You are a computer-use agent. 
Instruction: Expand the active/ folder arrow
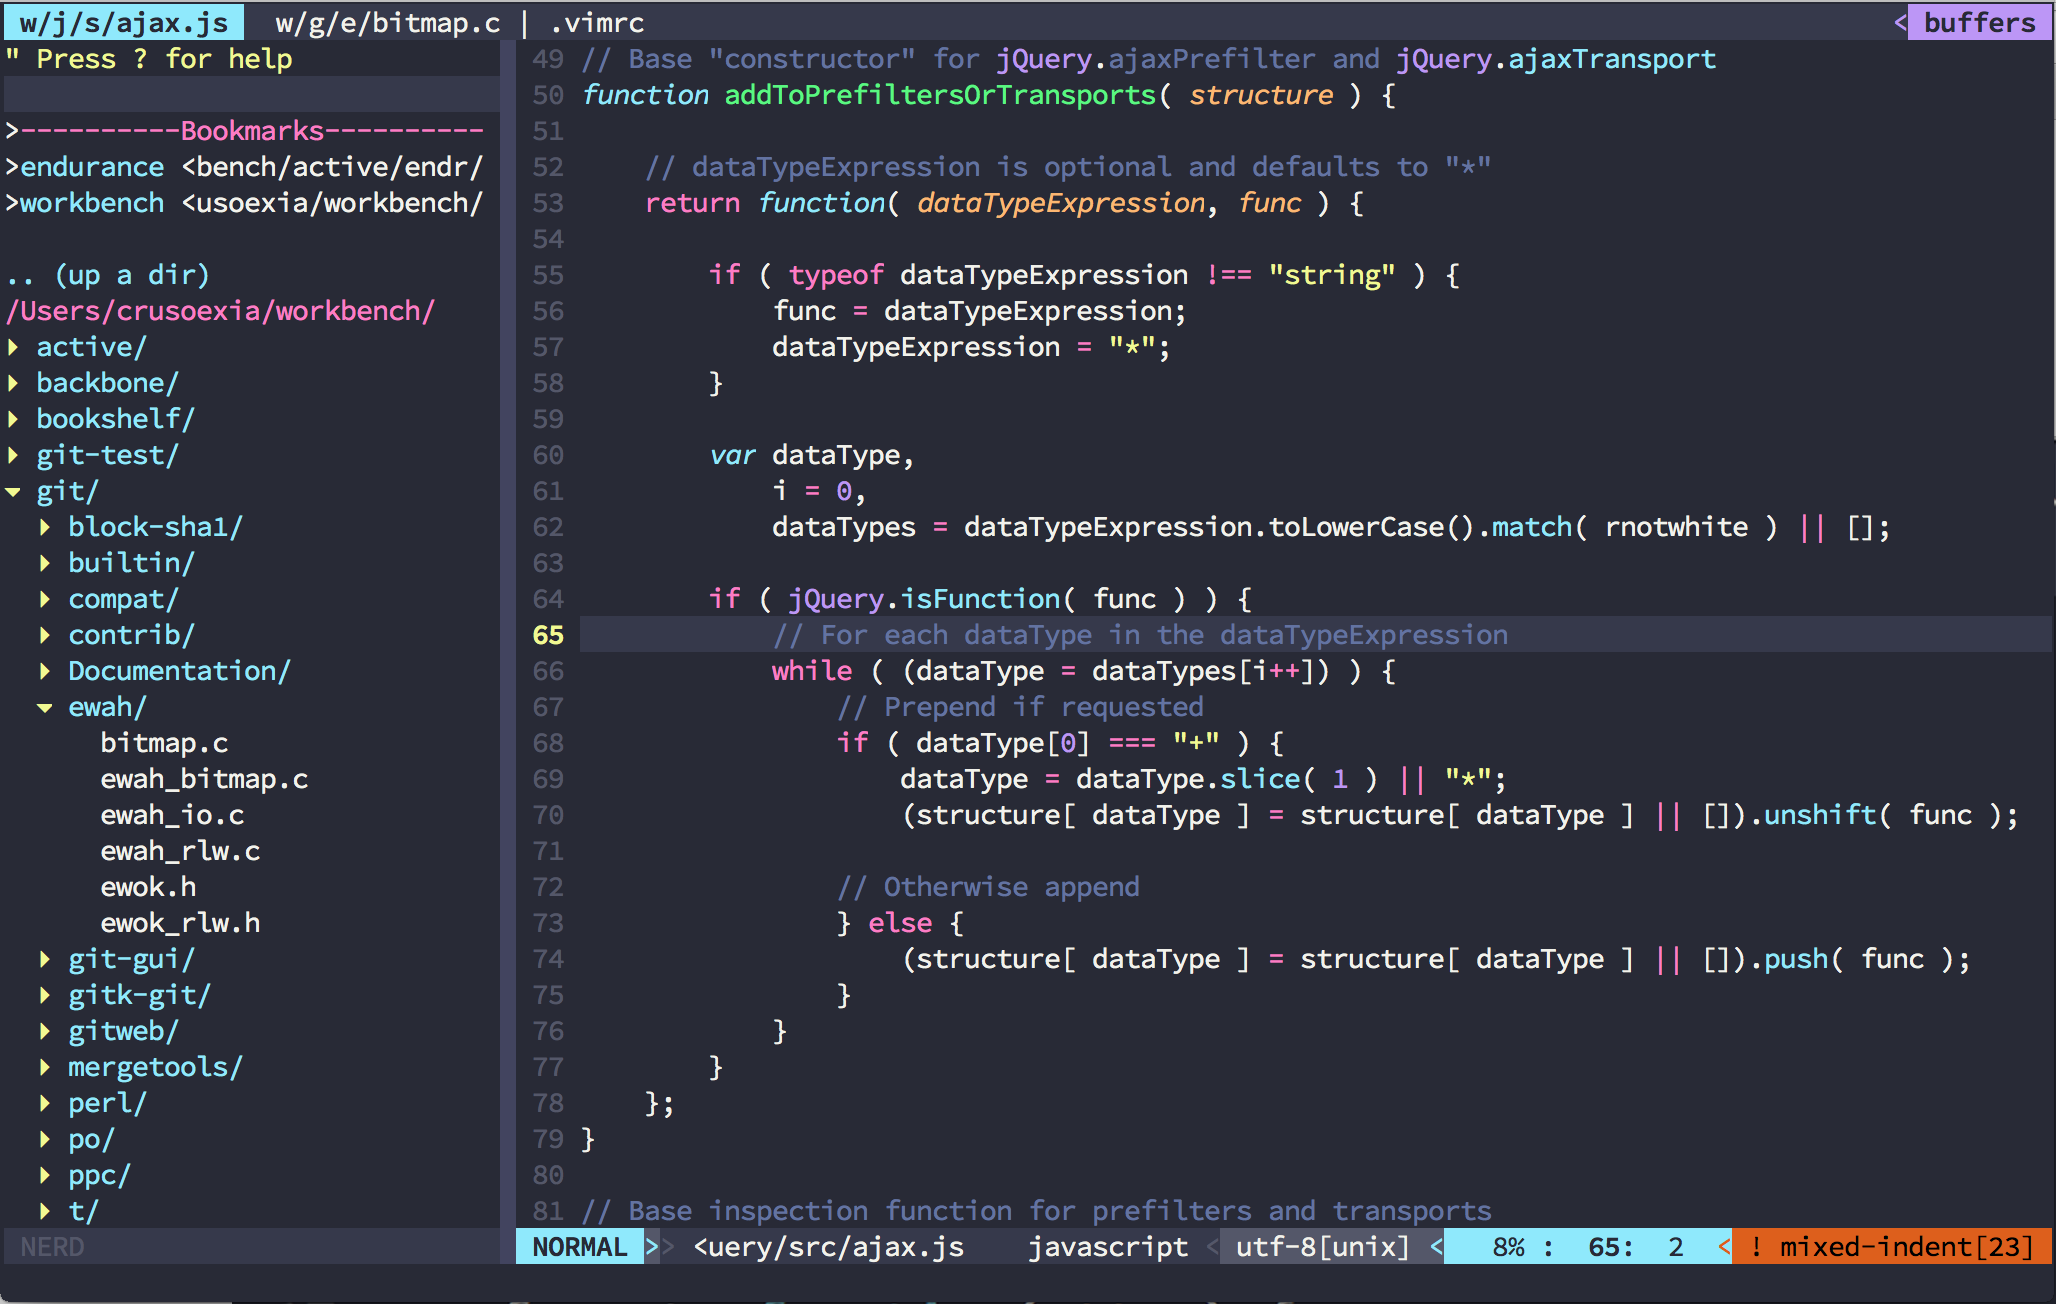(13, 347)
